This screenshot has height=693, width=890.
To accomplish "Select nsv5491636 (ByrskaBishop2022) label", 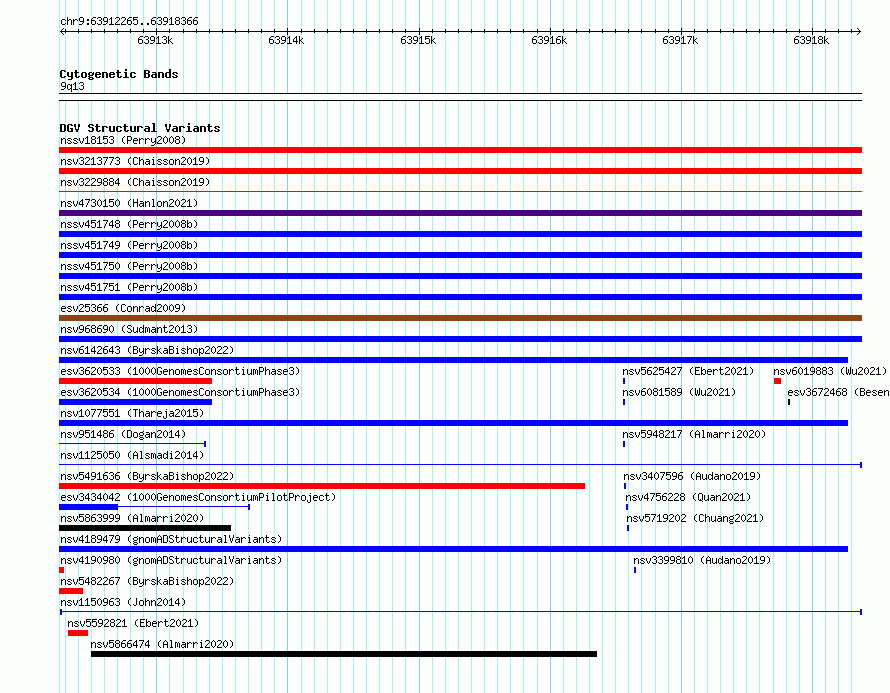I will tap(147, 476).
